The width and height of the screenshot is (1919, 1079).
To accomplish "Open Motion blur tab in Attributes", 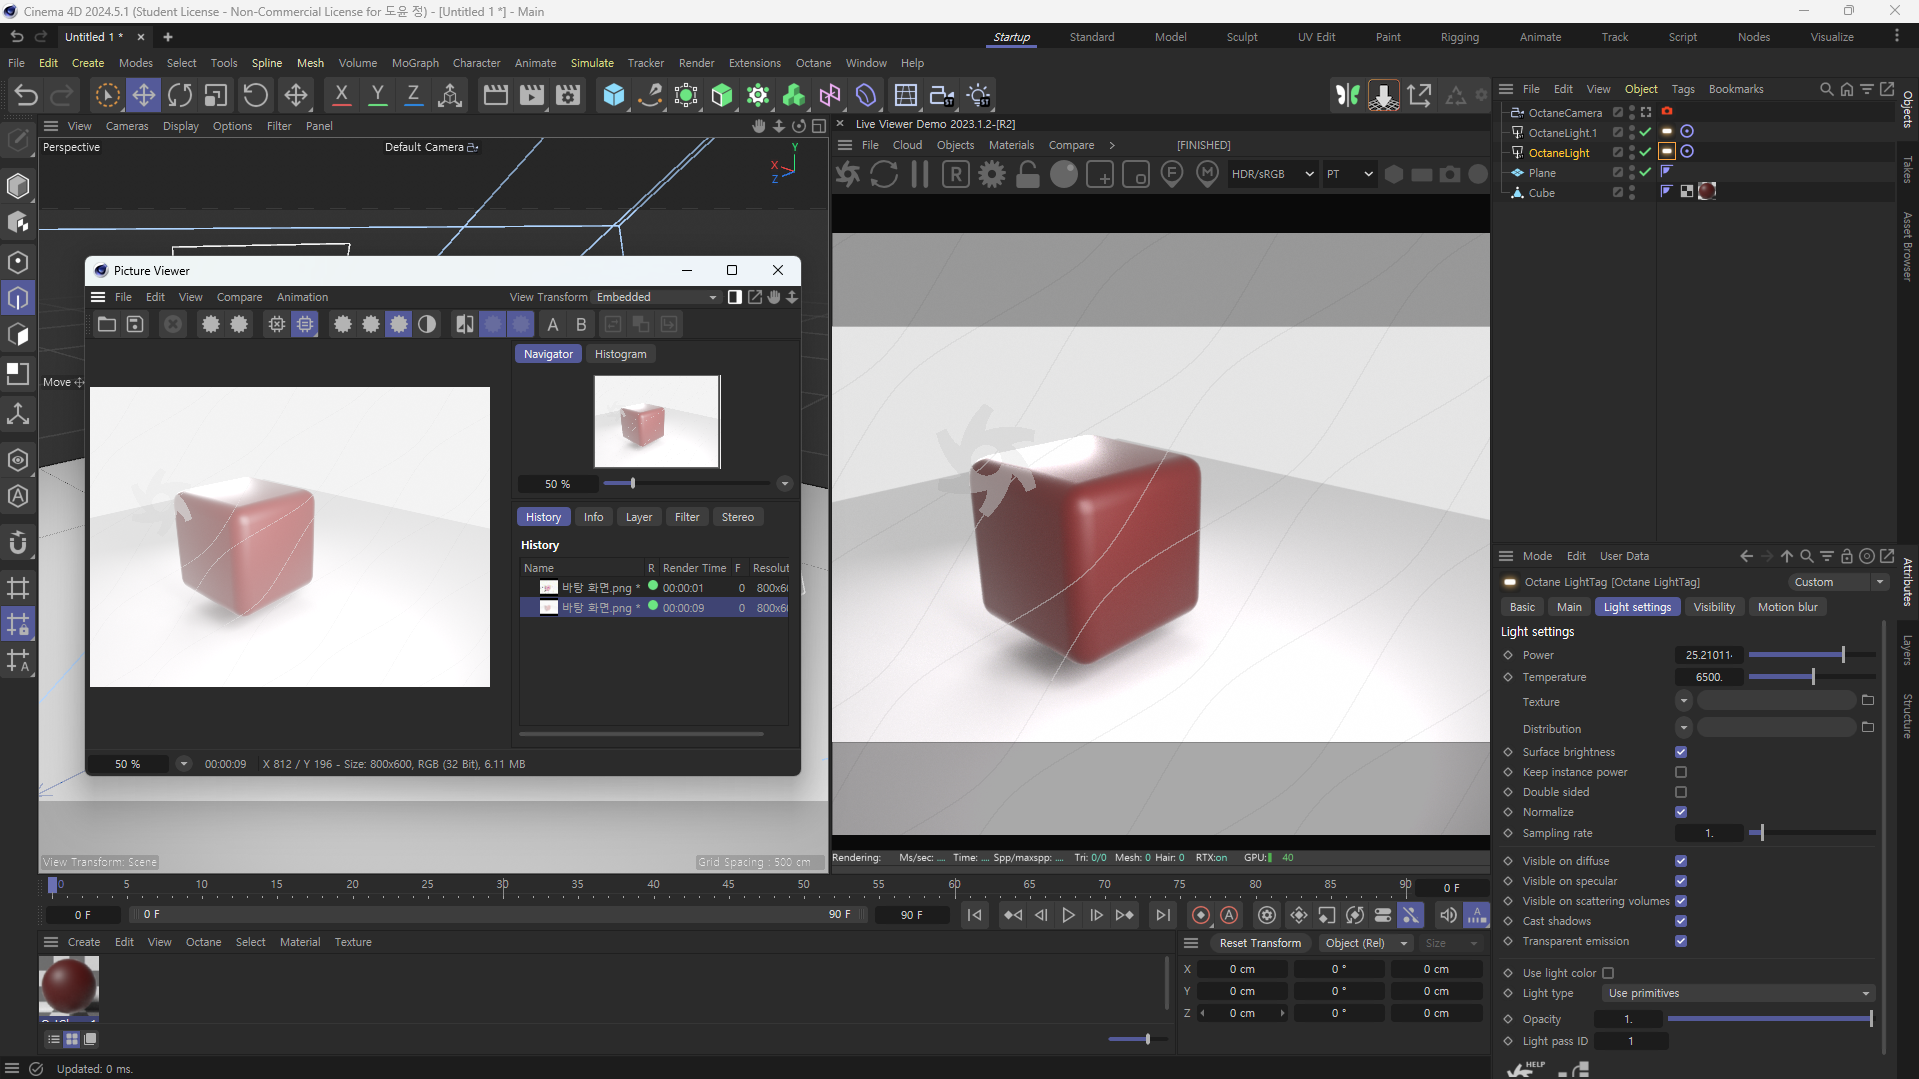I will (1787, 607).
